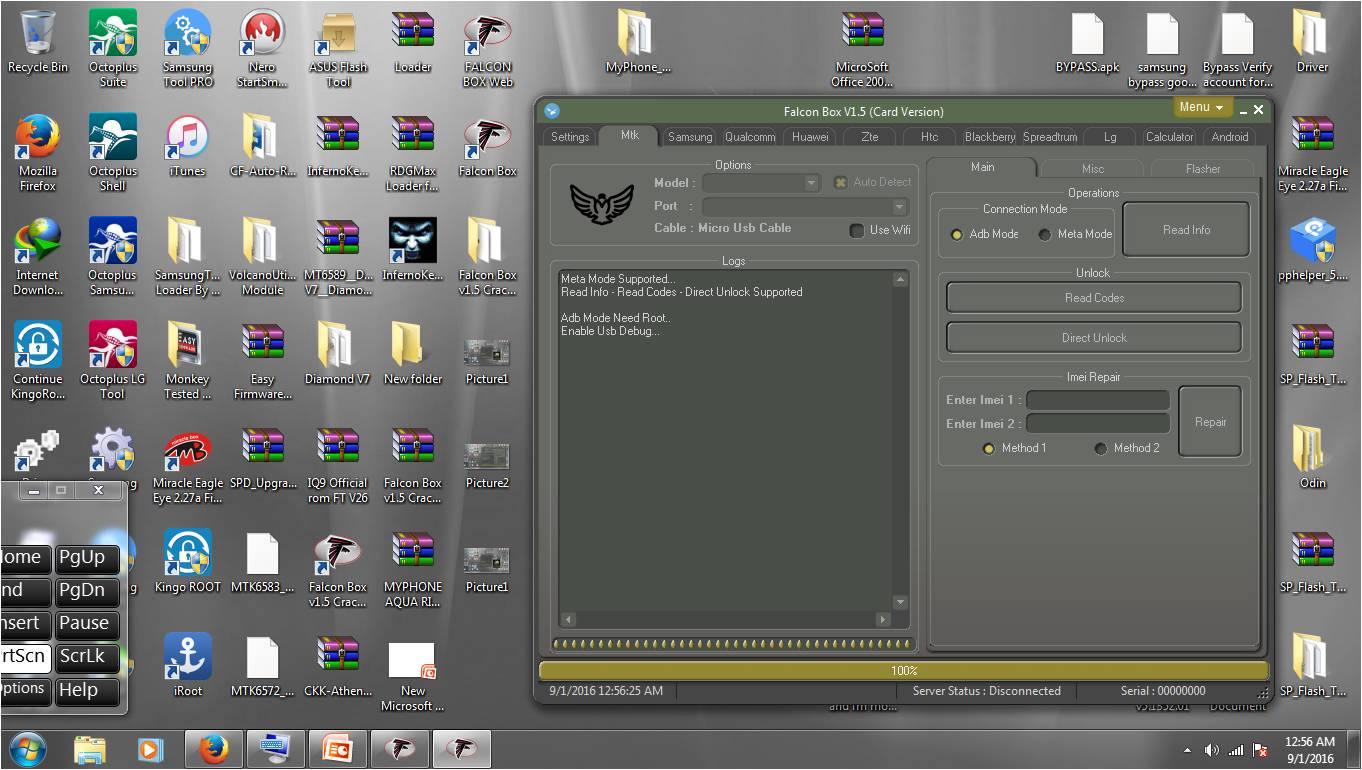Click the Logs vertical scrollbar down arrow

900,602
